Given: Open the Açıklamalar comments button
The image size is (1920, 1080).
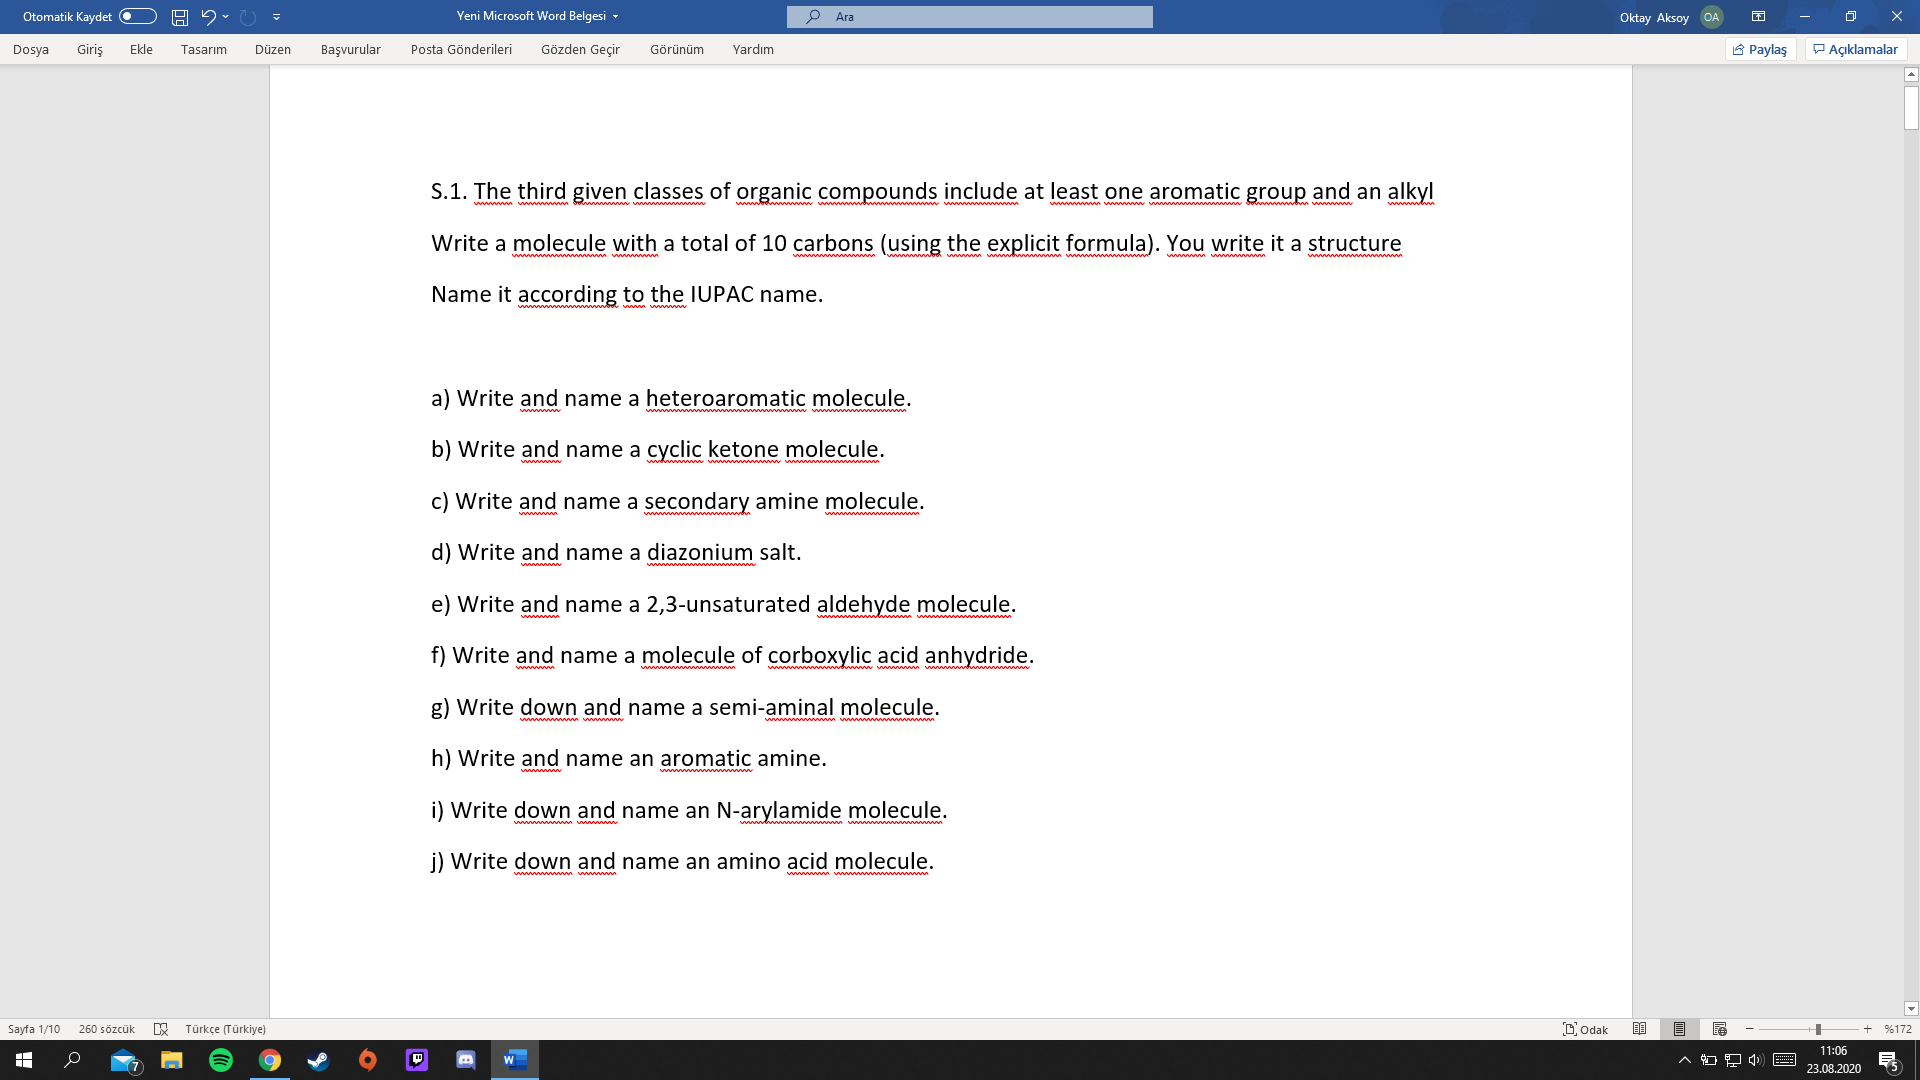Looking at the screenshot, I should (x=1856, y=49).
